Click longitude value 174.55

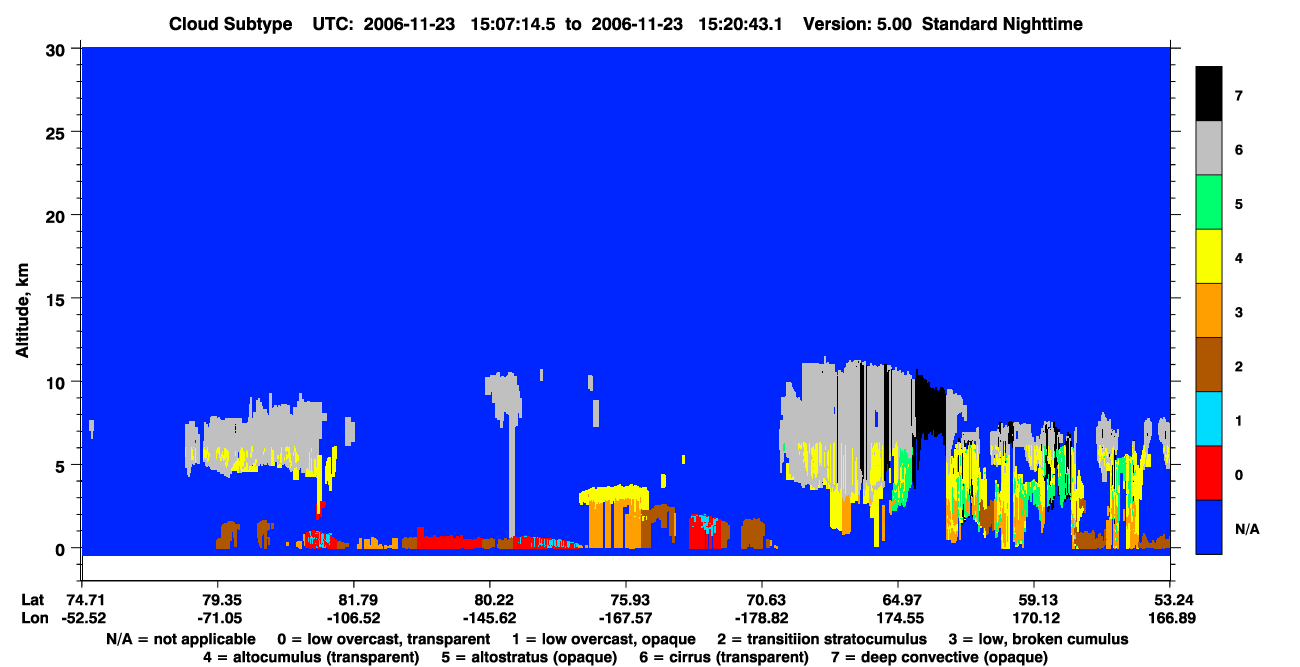pos(898,618)
